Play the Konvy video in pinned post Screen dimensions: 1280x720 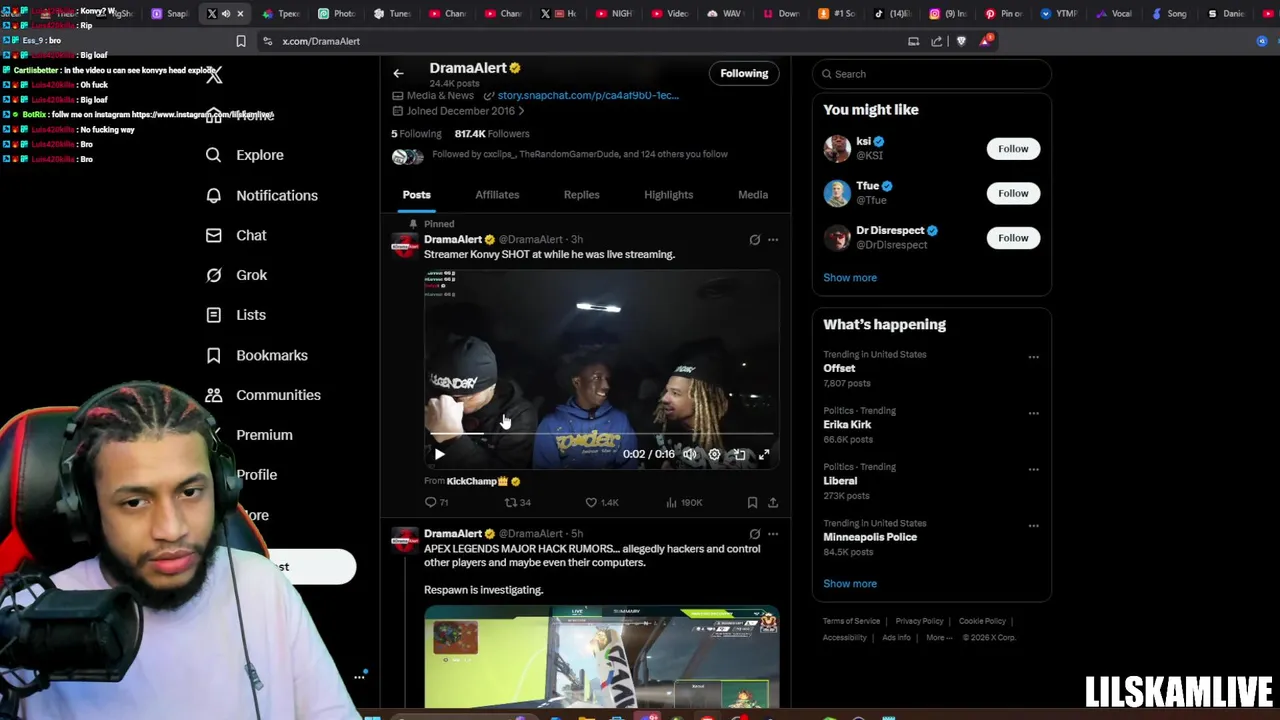click(x=439, y=454)
